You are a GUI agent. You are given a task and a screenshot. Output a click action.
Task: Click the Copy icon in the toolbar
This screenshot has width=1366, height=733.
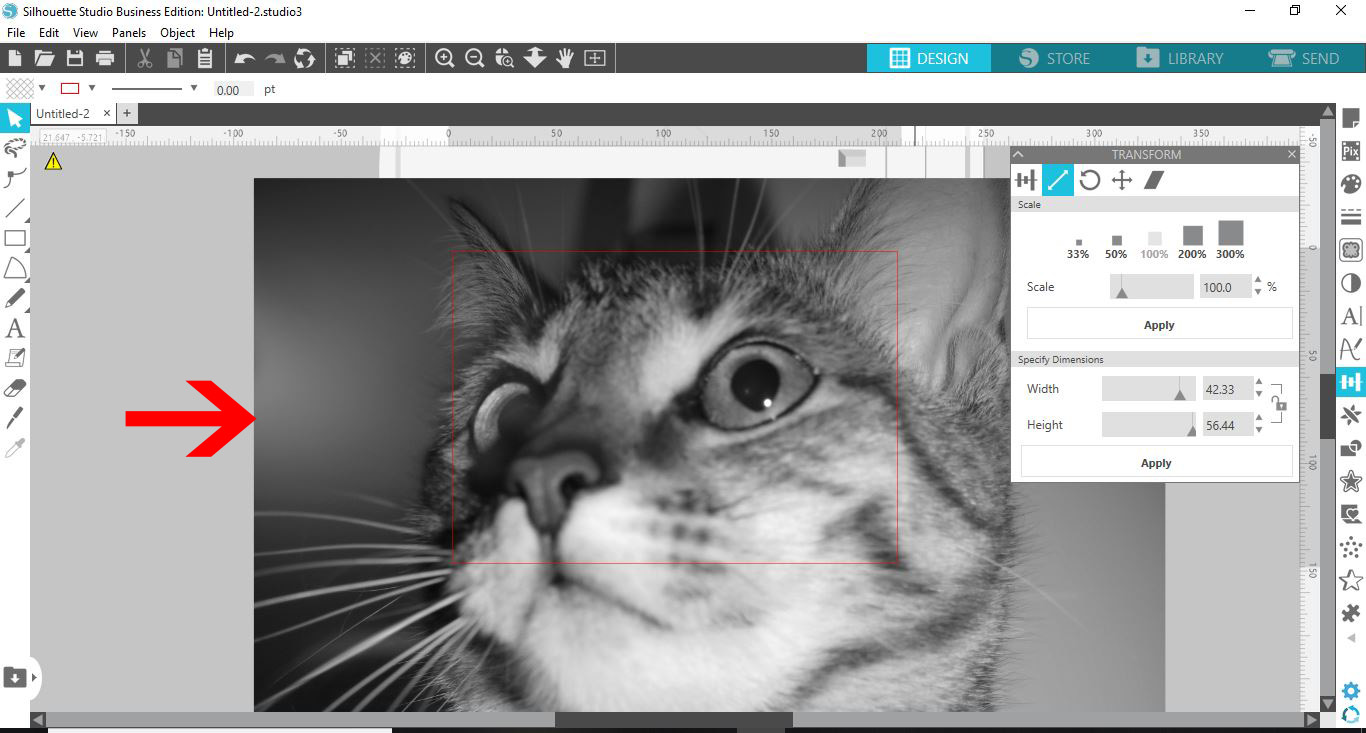click(x=175, y=59)
